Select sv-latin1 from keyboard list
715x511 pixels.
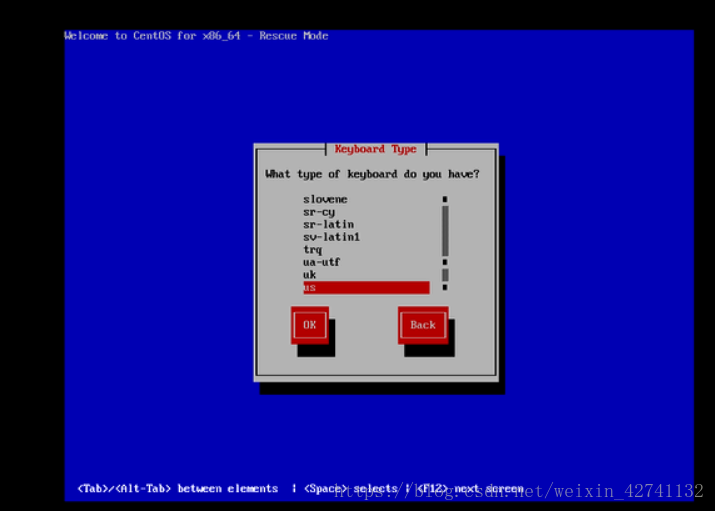pyautogui.click(x=332, y=237)
